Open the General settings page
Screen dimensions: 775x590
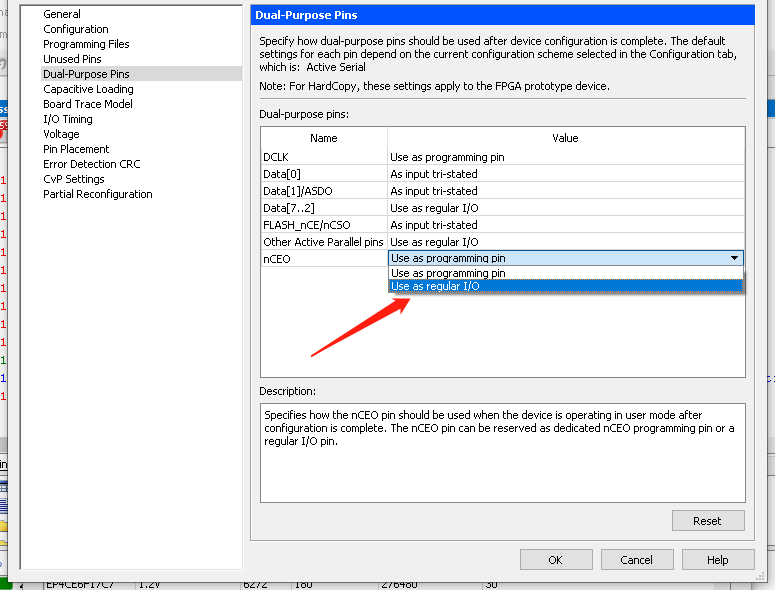(x=62, y=14)
